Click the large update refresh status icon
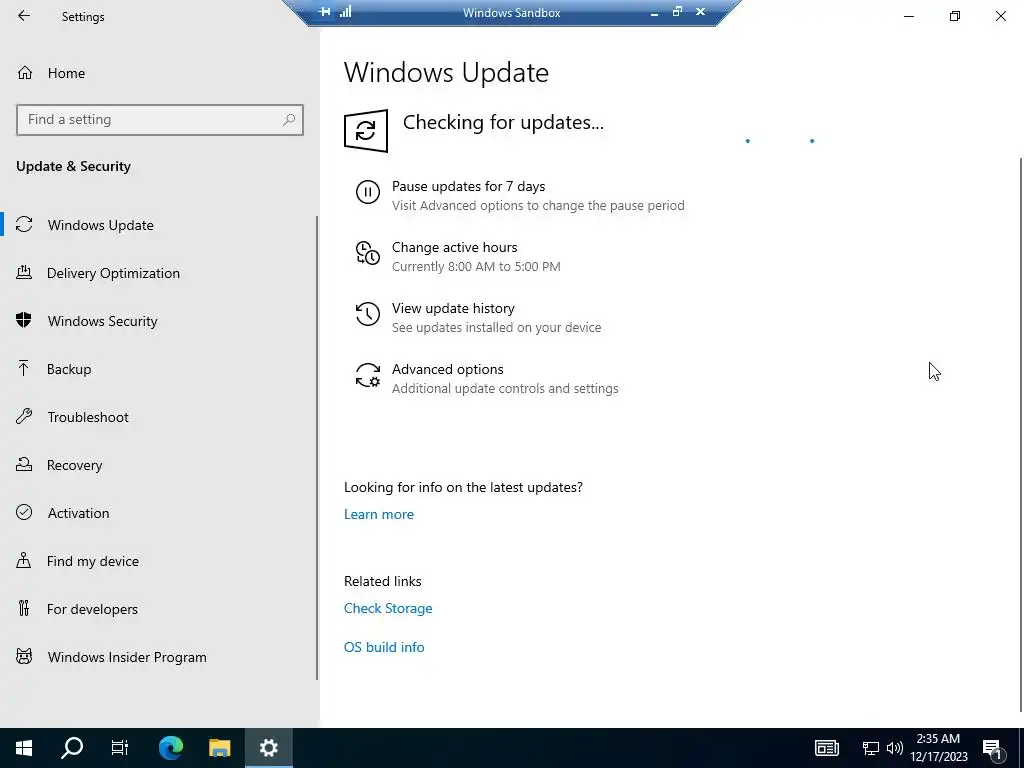Image resolution: width=1024 pixels, height=768 pixels. (366, 131)
